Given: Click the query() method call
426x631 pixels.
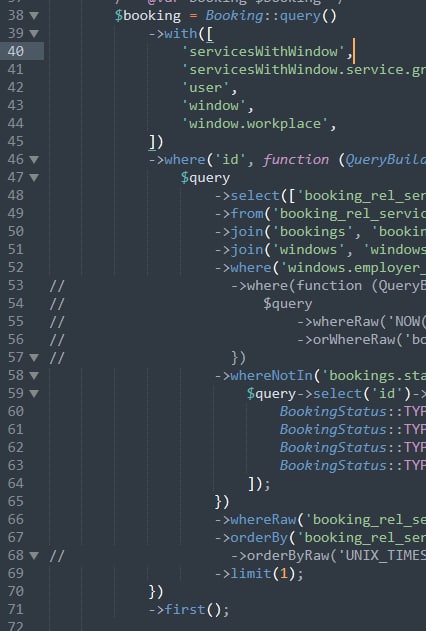Looking at the screenshot, I should coord(308,16).
